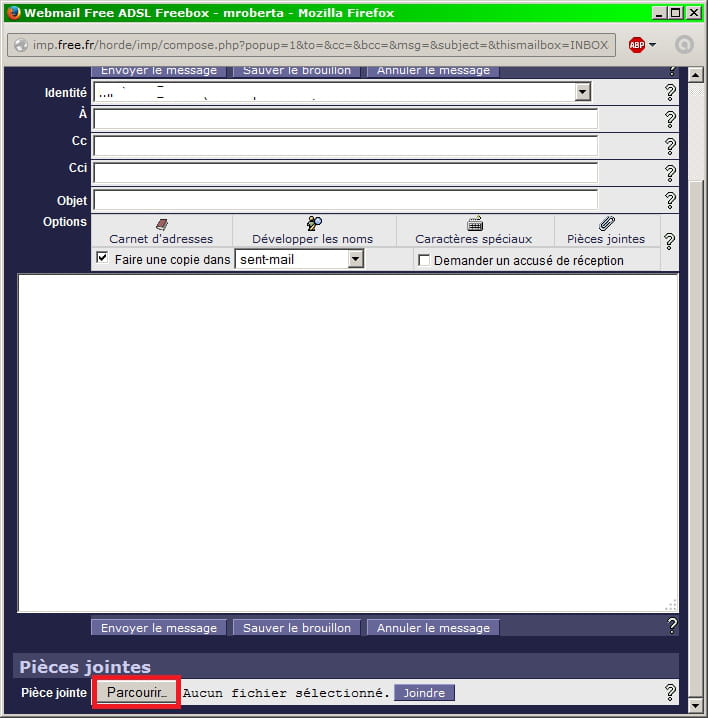Click Parcourir to browse for file
708x718 pixels.
pos(136,692)
